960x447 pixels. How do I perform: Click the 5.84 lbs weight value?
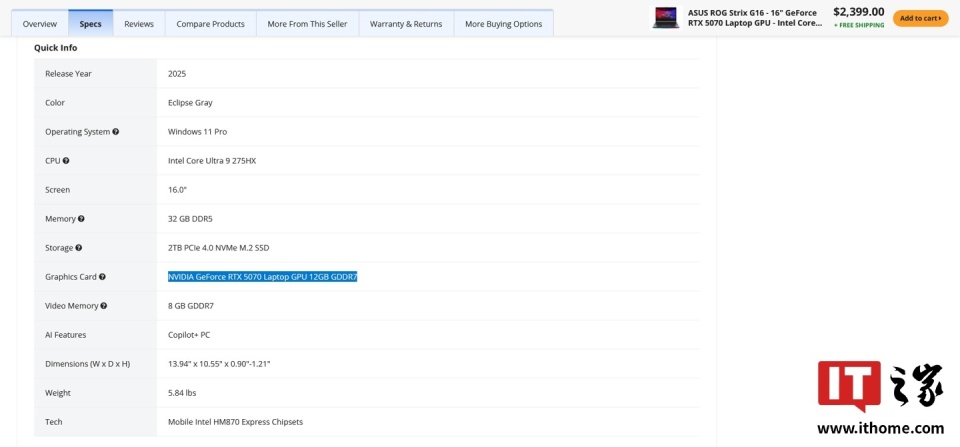coord(182,393)
